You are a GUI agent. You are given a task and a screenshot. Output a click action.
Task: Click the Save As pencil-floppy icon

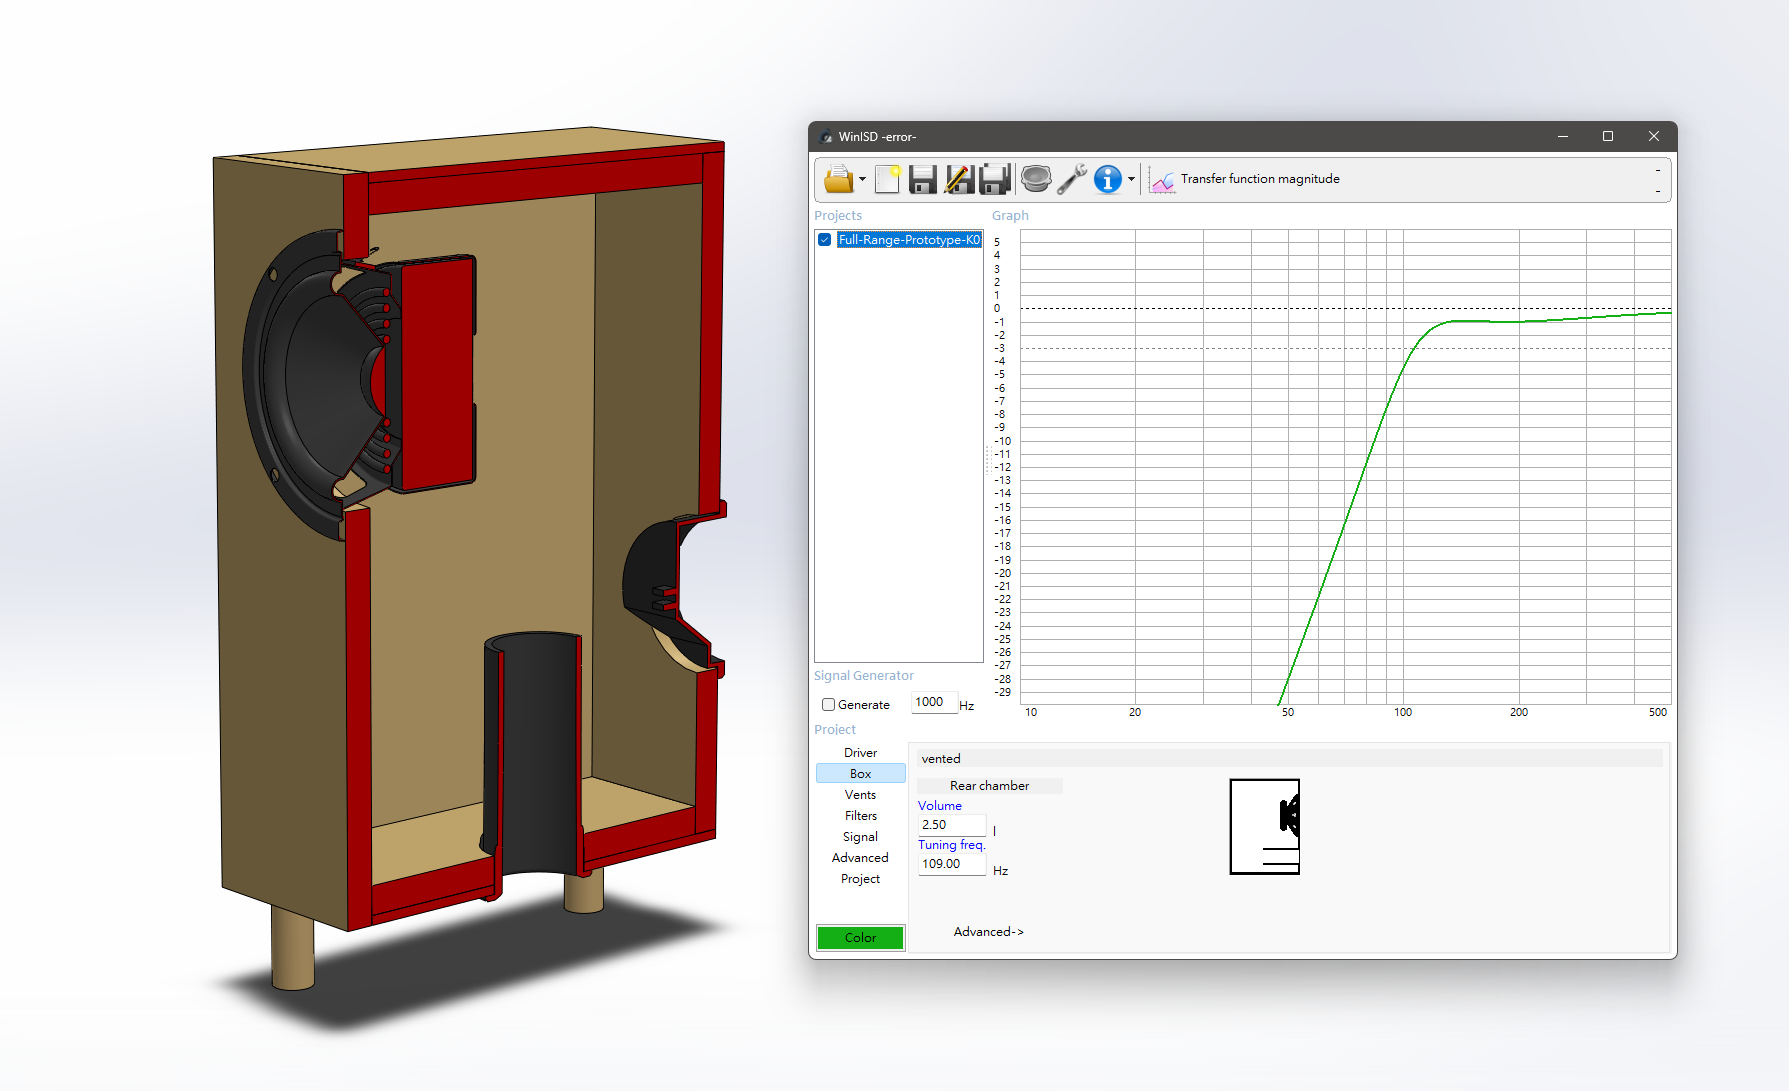tap(958, 179)
